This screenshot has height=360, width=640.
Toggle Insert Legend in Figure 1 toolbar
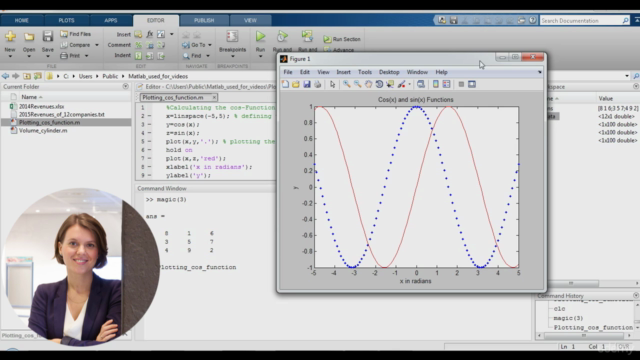click(x=447, y=84)
